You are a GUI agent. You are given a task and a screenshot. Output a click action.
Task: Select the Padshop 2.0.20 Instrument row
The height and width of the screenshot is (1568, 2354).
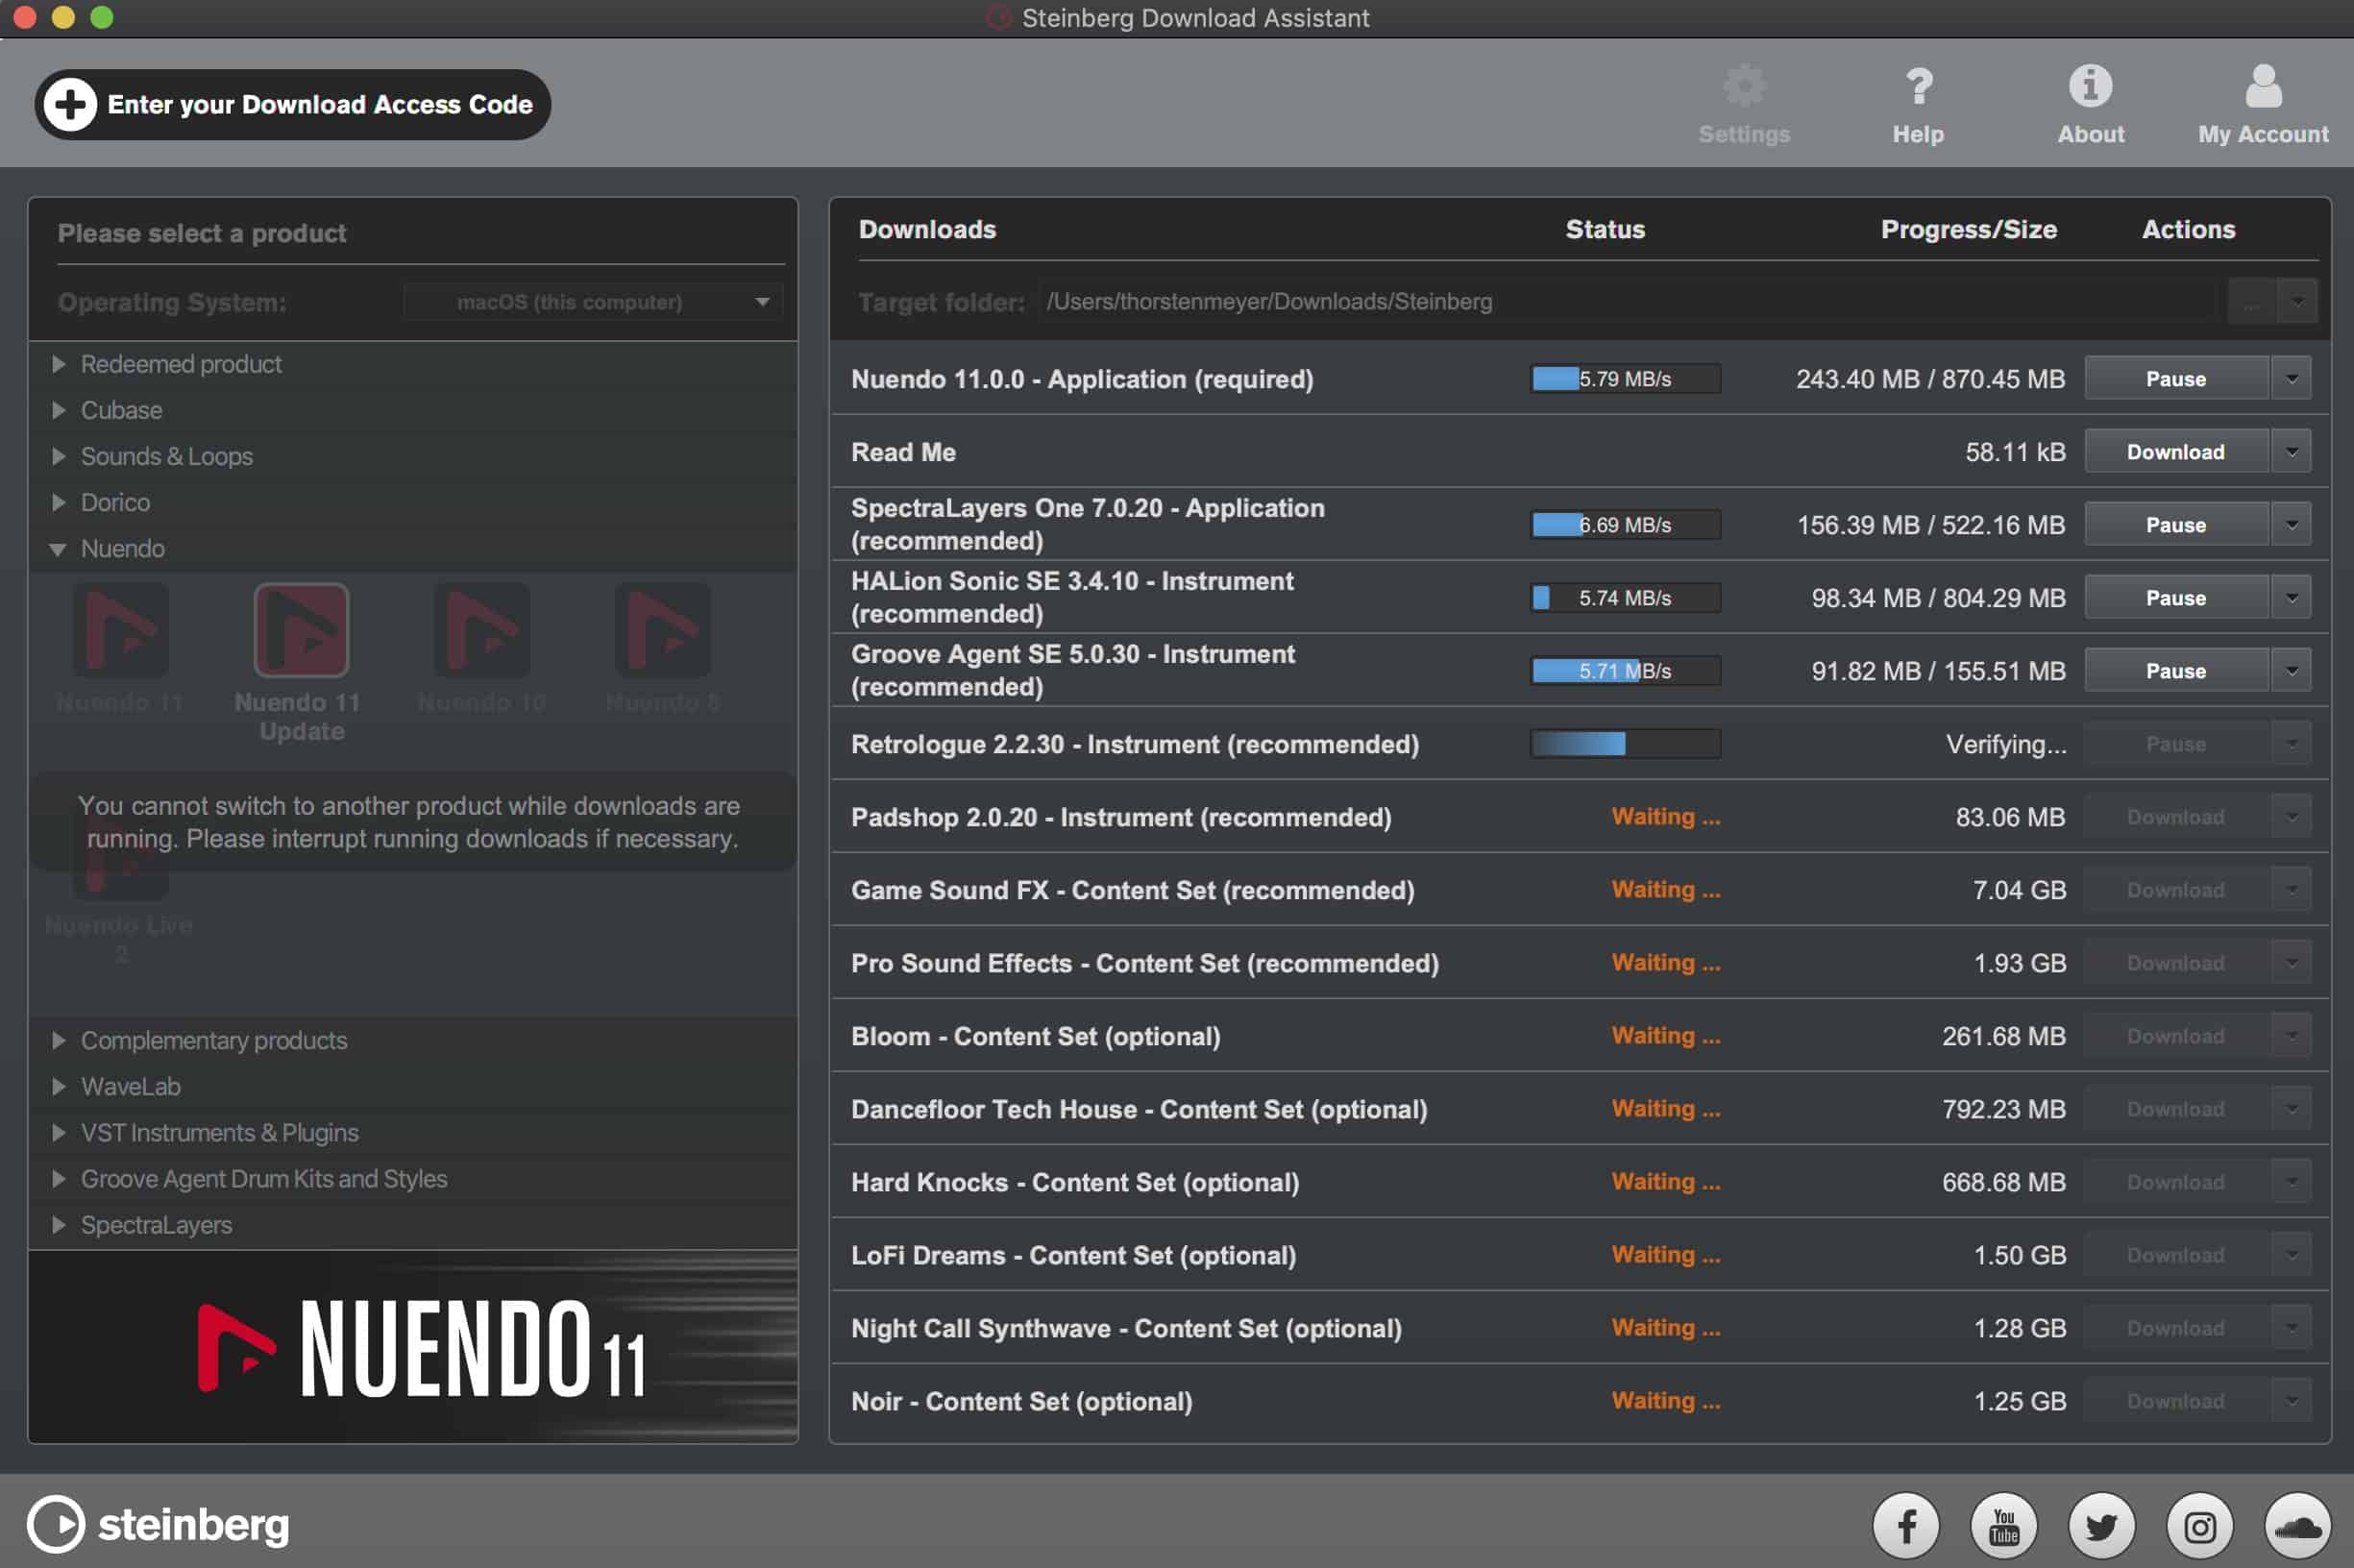(1579, 817)
